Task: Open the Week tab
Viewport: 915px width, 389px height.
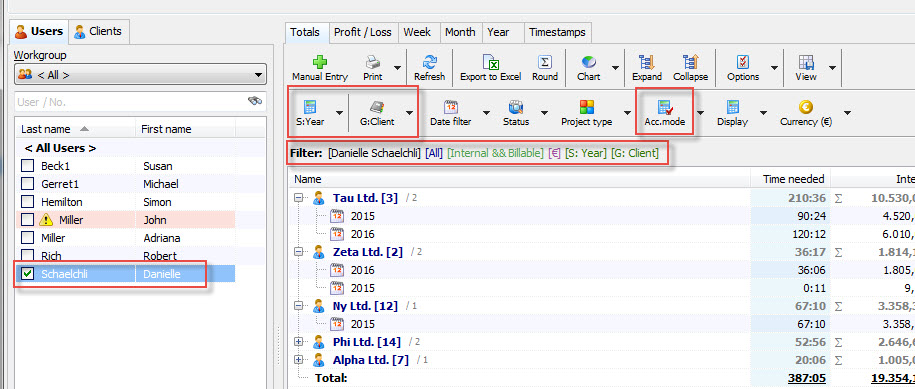Action: point(417,33)
